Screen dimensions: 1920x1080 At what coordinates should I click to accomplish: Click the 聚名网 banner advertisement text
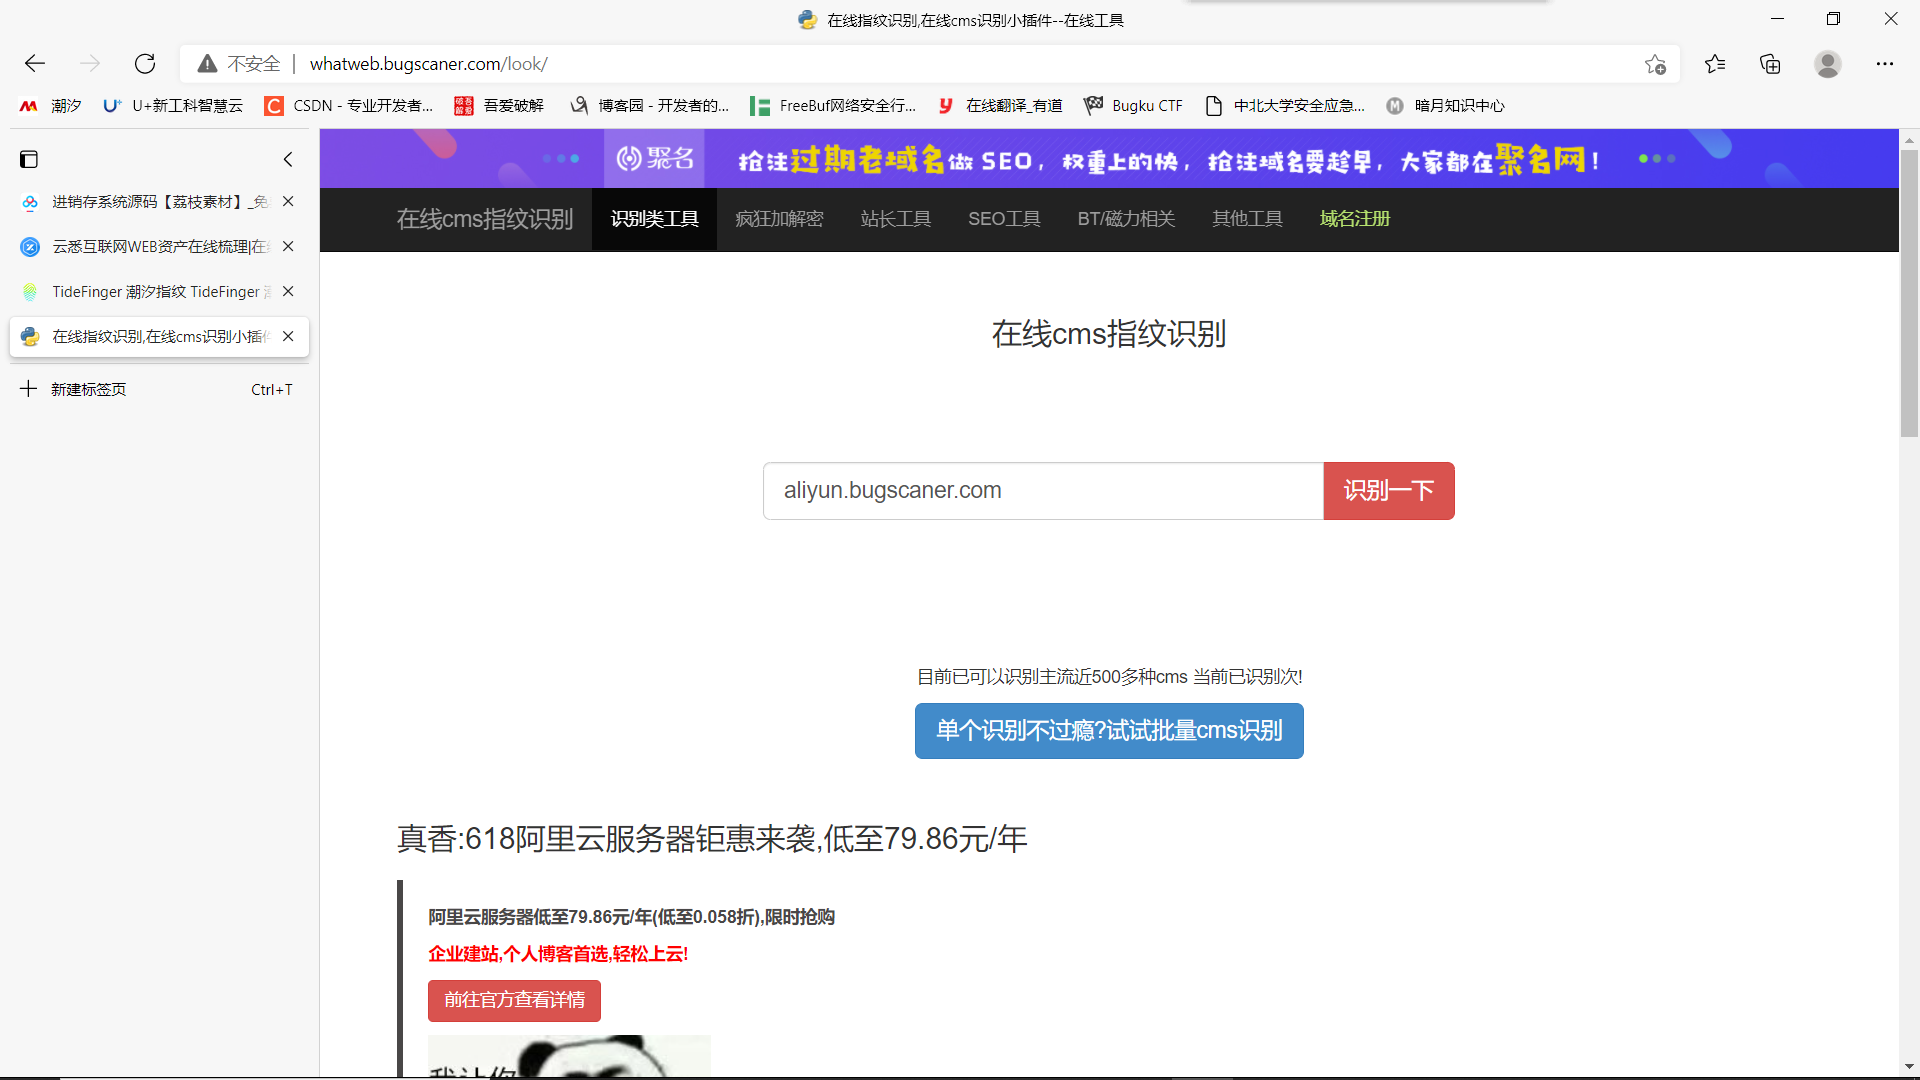(1168, 160)
